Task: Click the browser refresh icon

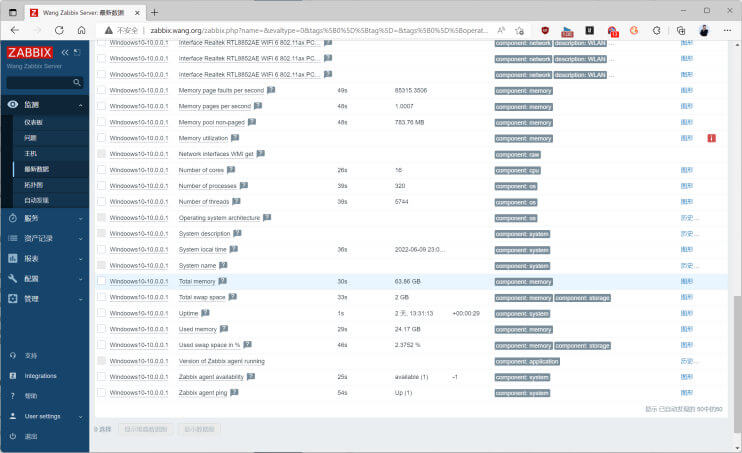Action: [x=59, y=30]
